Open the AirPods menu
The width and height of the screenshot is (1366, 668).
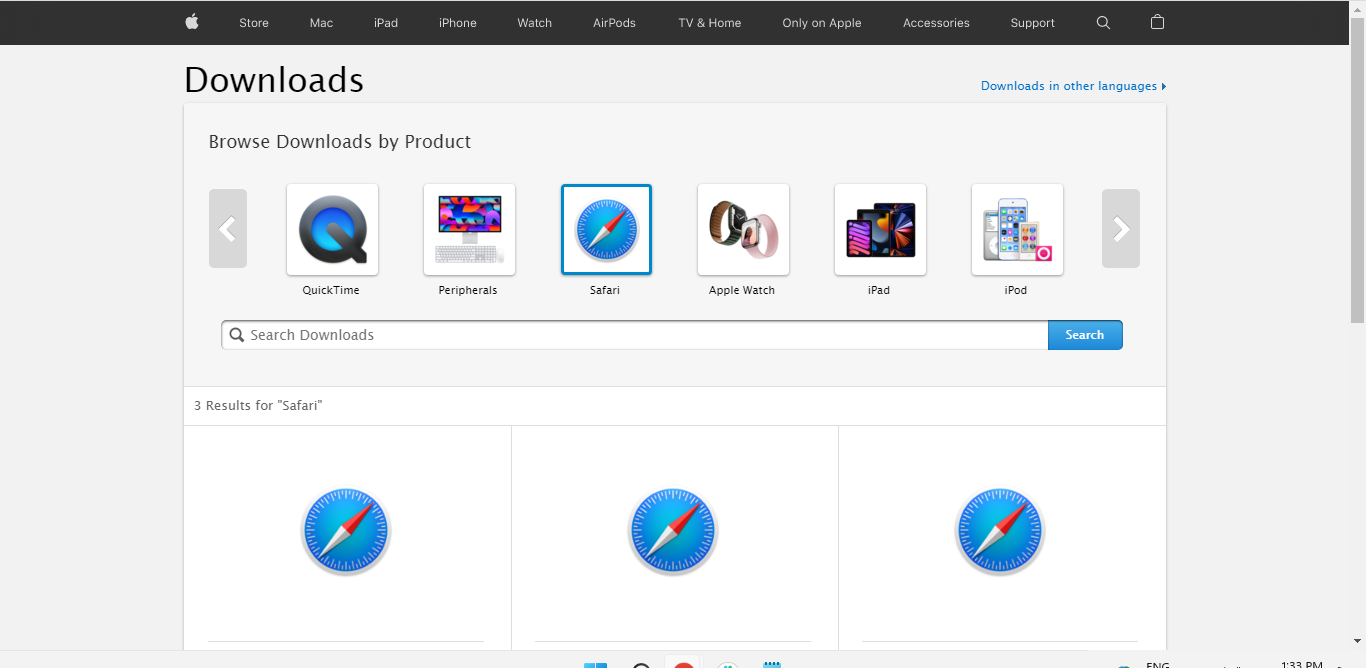pyautogui.click(x=614, y=23)
